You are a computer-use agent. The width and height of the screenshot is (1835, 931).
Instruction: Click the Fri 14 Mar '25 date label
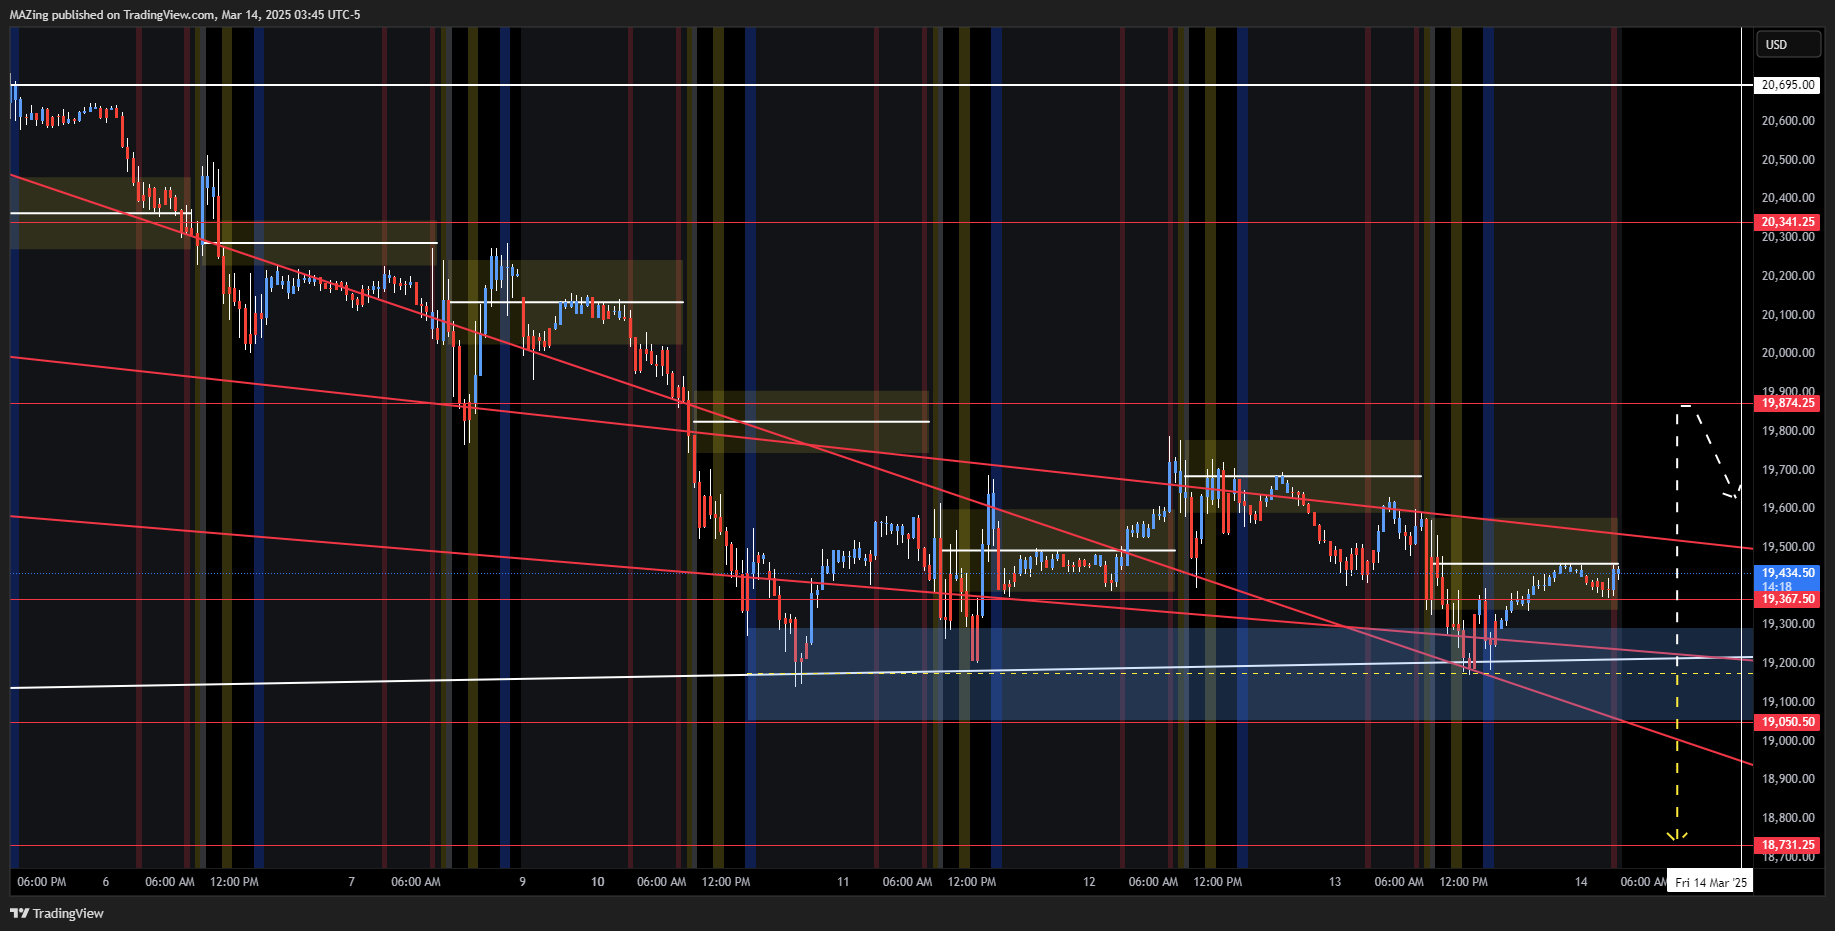click(1711, 882)
